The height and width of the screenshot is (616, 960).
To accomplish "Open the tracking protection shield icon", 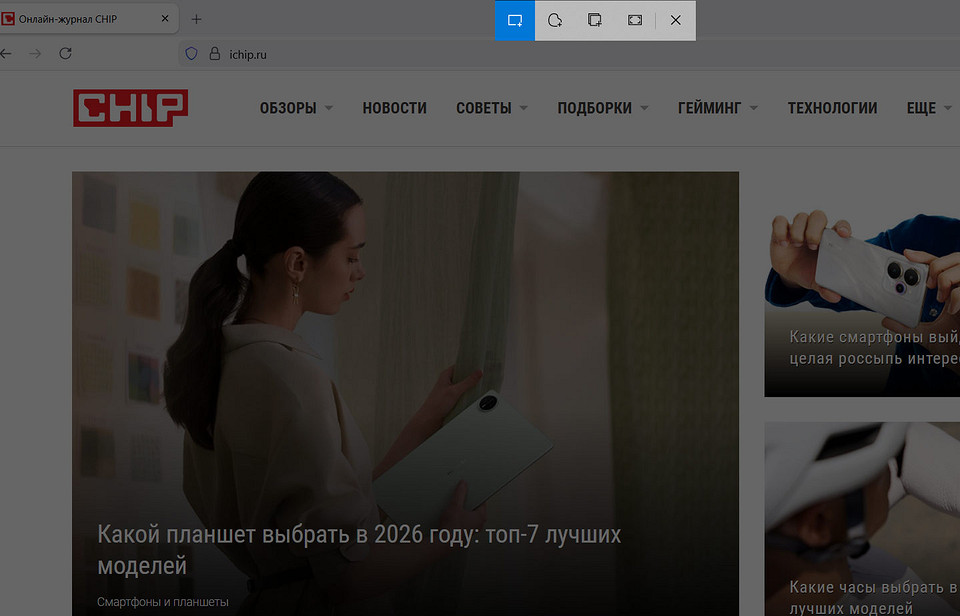I will point(192,54).
